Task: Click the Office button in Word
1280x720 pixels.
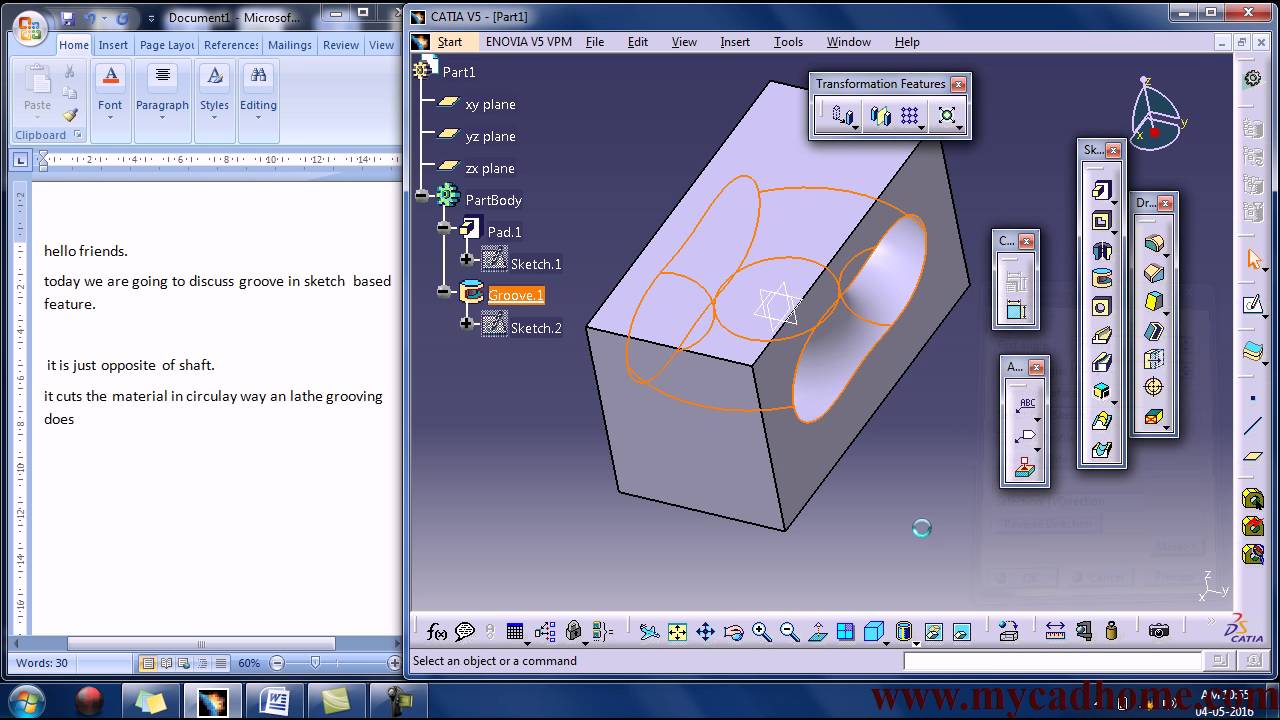Action: pos(29,27)
